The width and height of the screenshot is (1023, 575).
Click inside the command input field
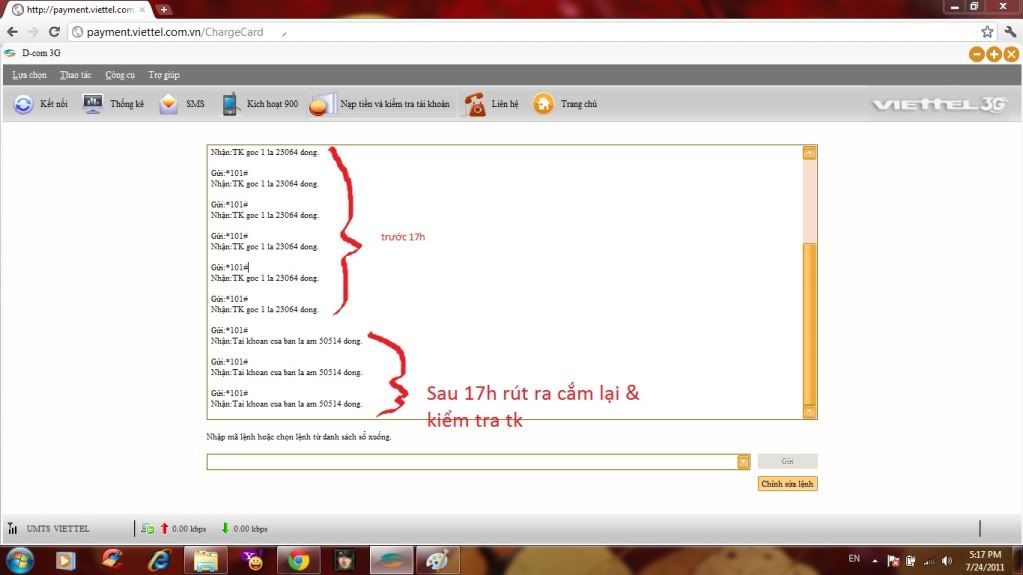(x=470, y=462)
